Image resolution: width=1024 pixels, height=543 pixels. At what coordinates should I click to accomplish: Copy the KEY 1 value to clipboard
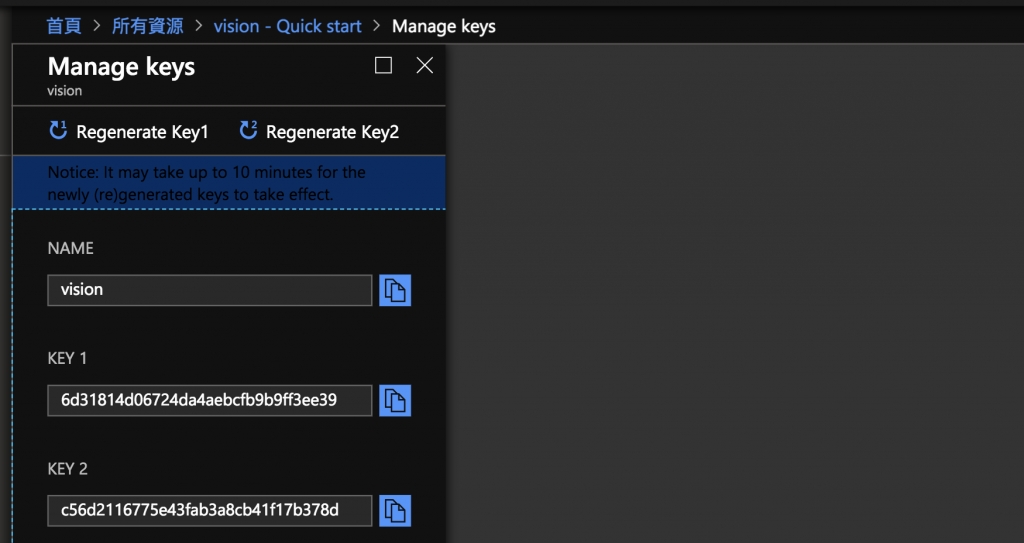(395, 401)
